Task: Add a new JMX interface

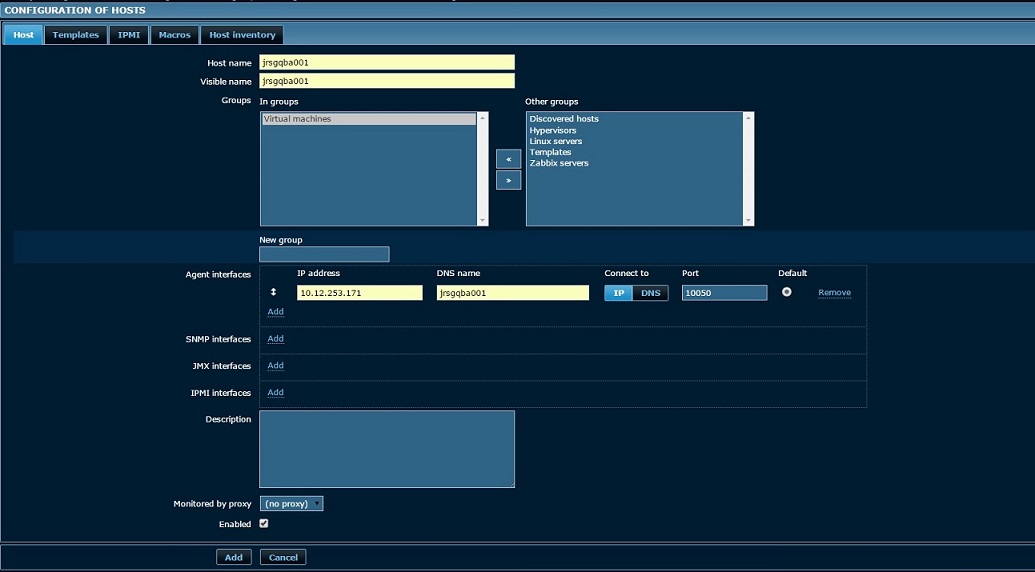Action: [275, 366]
